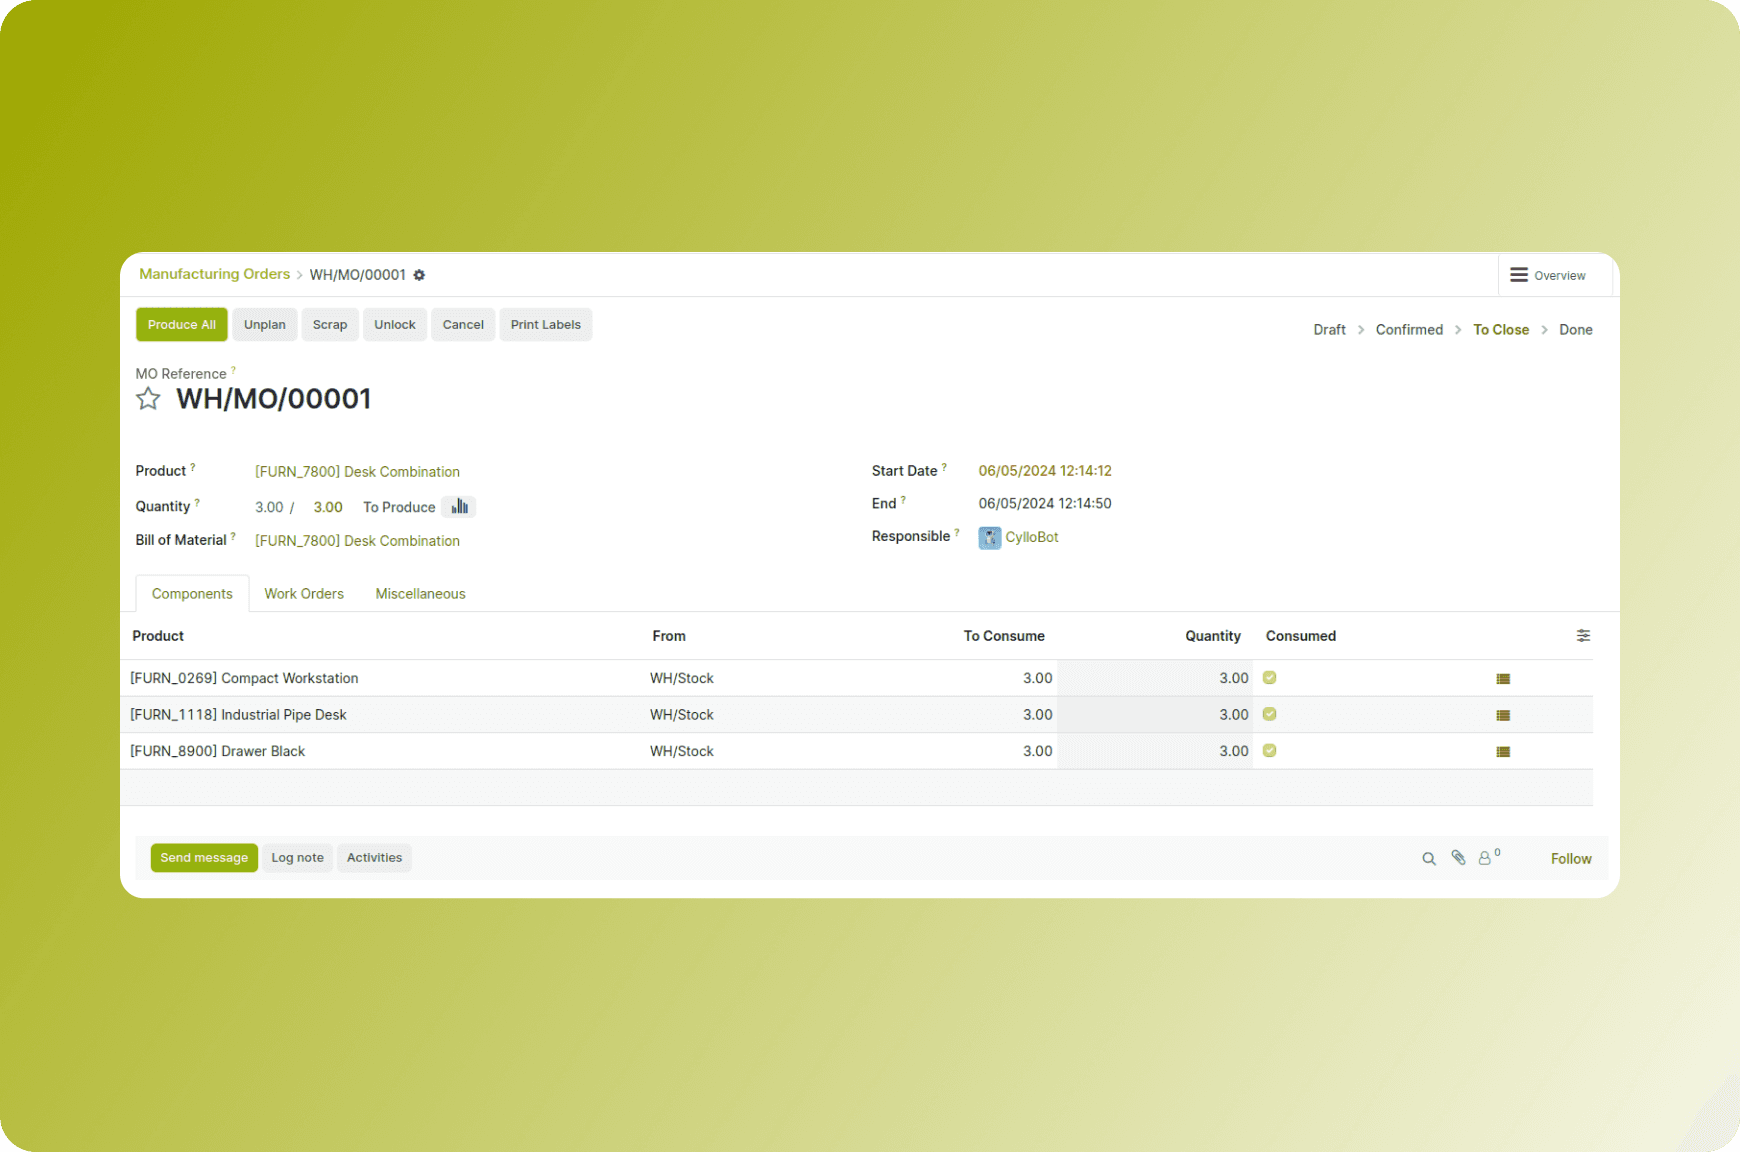Viewport: 1740px width, 1152px height.
Task: Open detailed operations for Industrial Pipe Desk row
Action: tap(1503, 715)
